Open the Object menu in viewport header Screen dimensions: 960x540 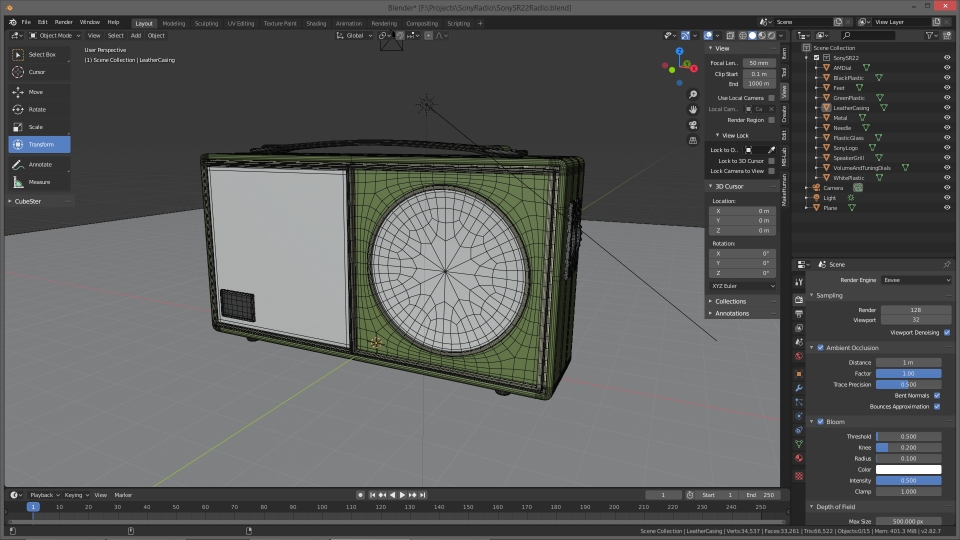click(156, 35)
